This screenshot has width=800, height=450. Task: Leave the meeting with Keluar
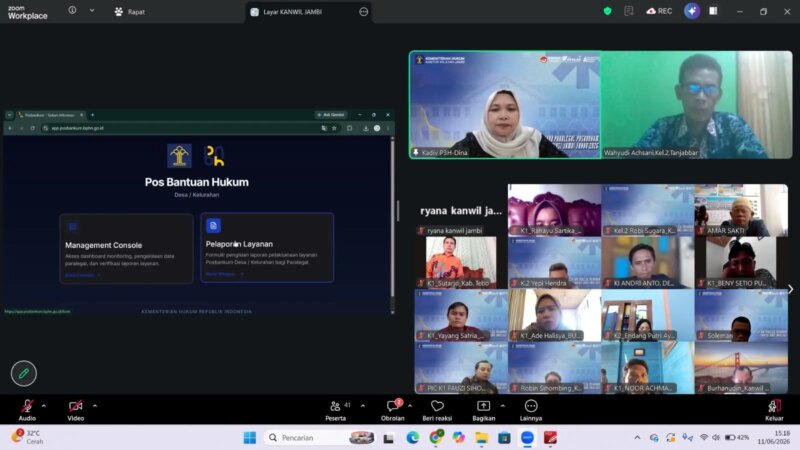(x=774, y=410)
